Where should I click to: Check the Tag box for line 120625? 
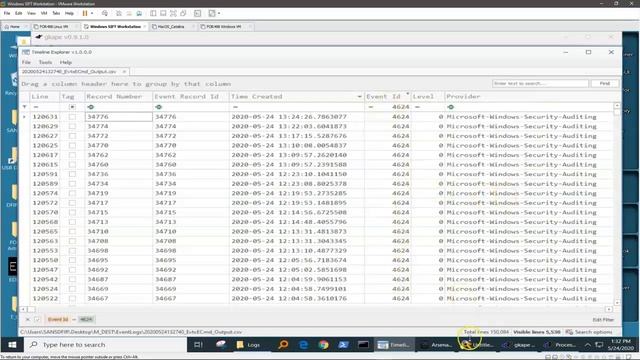click(72, 145)
